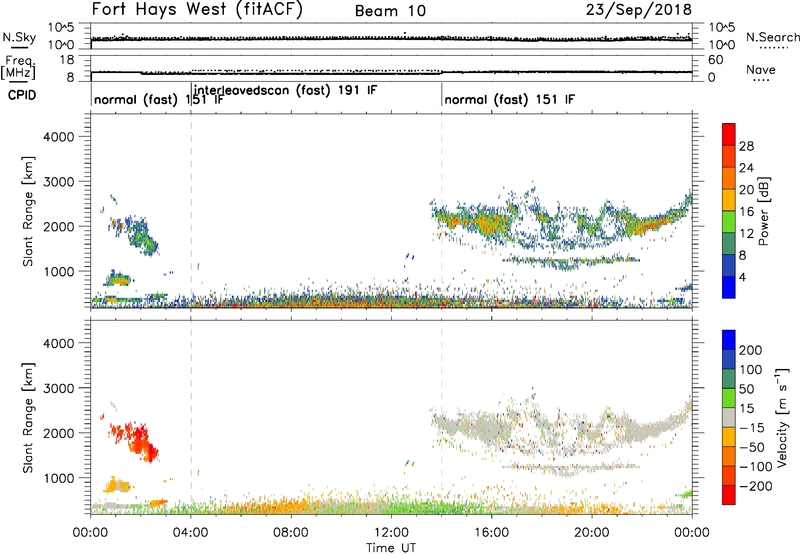The image size is (800, 554).
Task: Click the '2000' range tick in velocity panel
Action: coord(58,433)
